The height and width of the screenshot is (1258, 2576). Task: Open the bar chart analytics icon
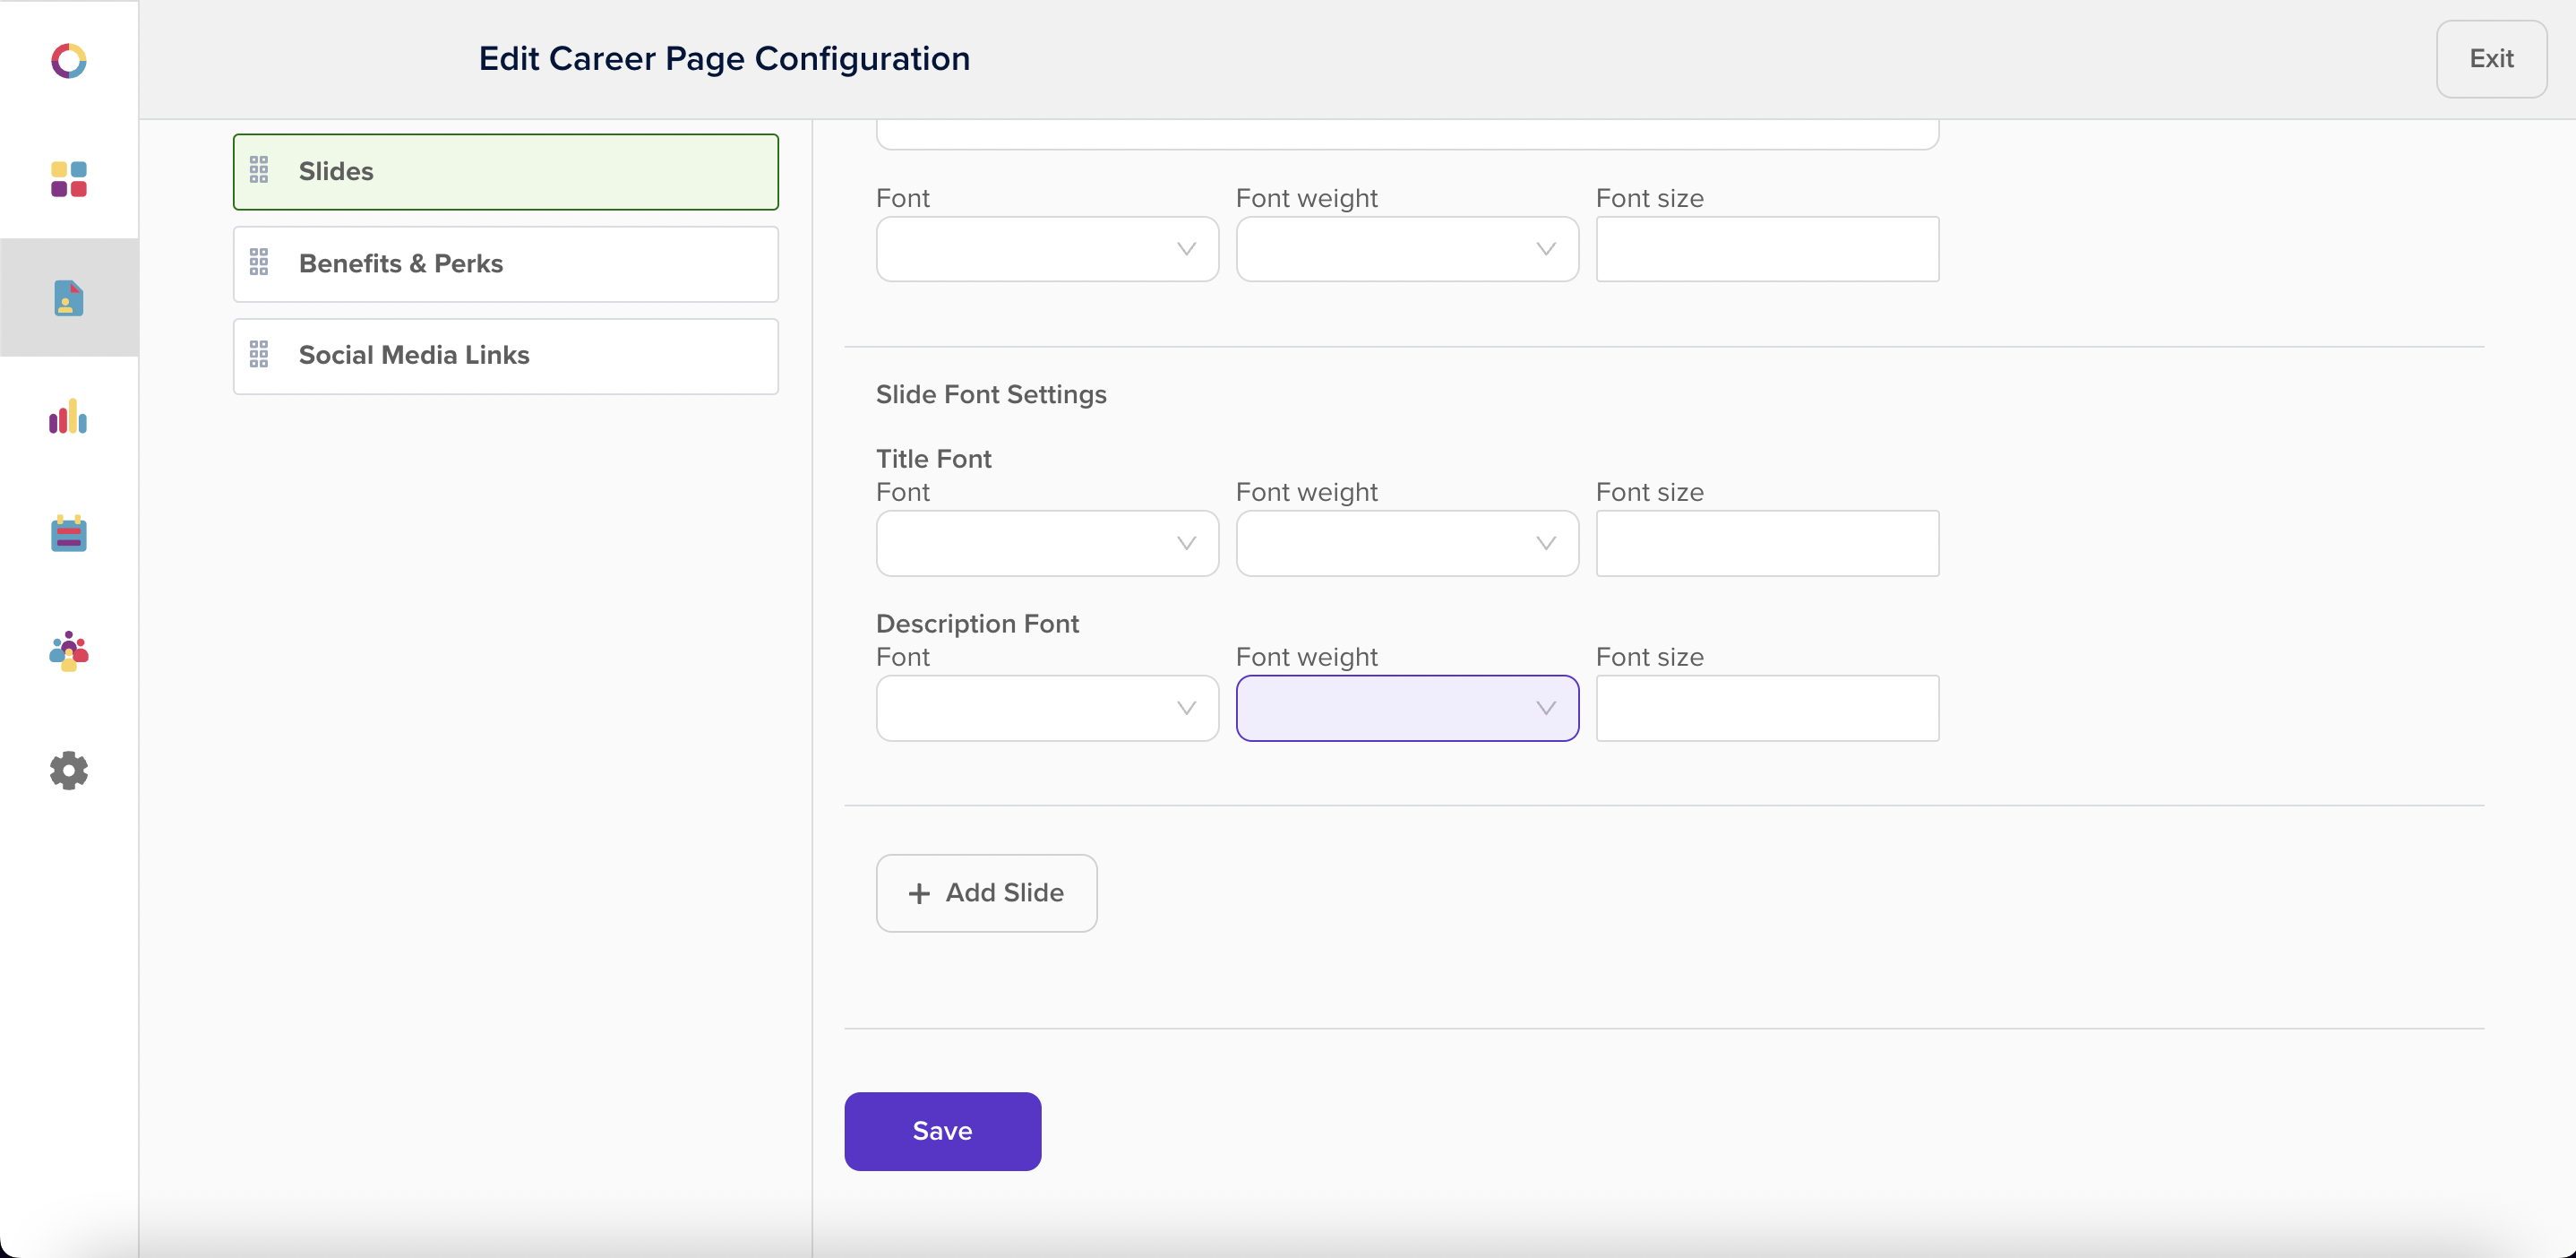69,416
